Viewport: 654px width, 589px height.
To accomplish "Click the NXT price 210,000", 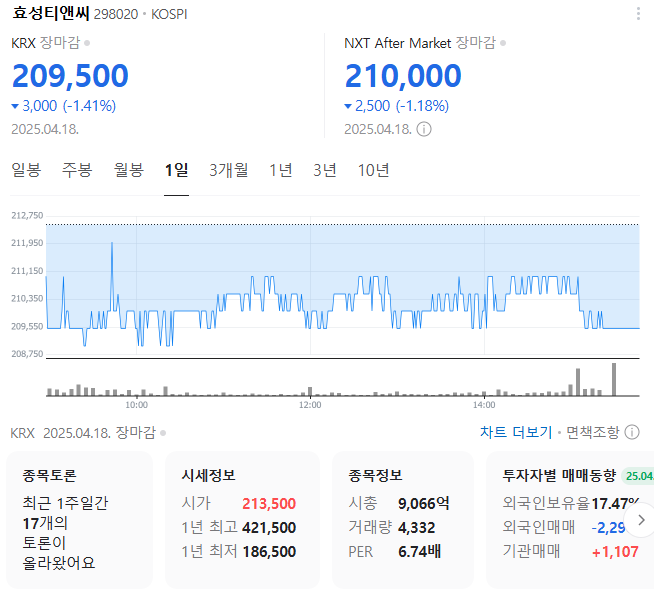I will click(403, 76).
